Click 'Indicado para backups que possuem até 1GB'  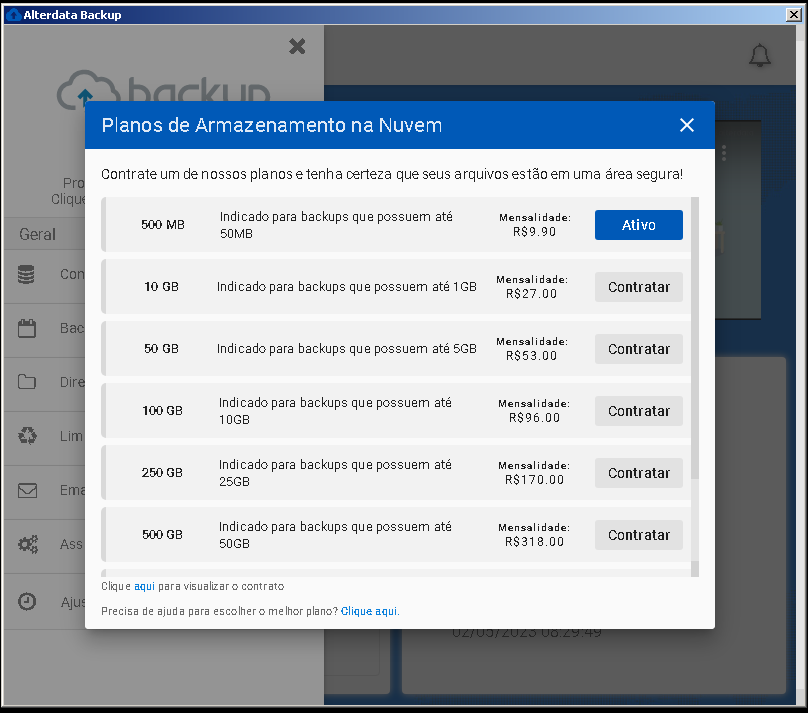pos(347,287)
